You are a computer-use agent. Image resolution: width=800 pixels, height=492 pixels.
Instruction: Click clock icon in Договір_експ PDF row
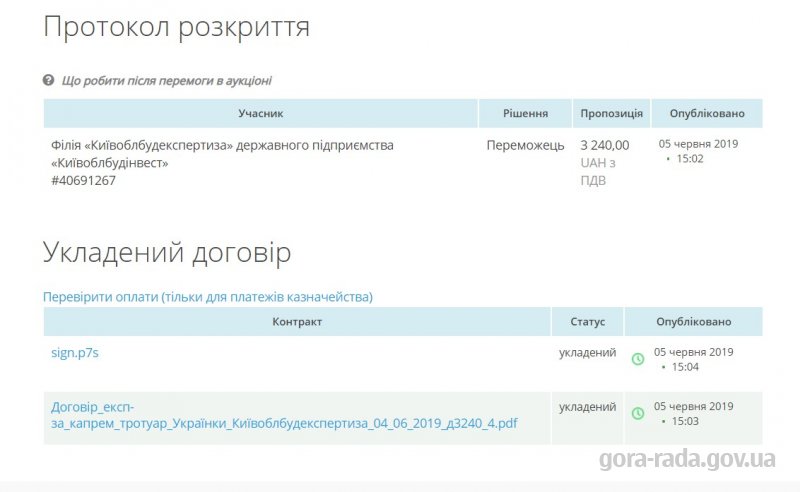638,413
